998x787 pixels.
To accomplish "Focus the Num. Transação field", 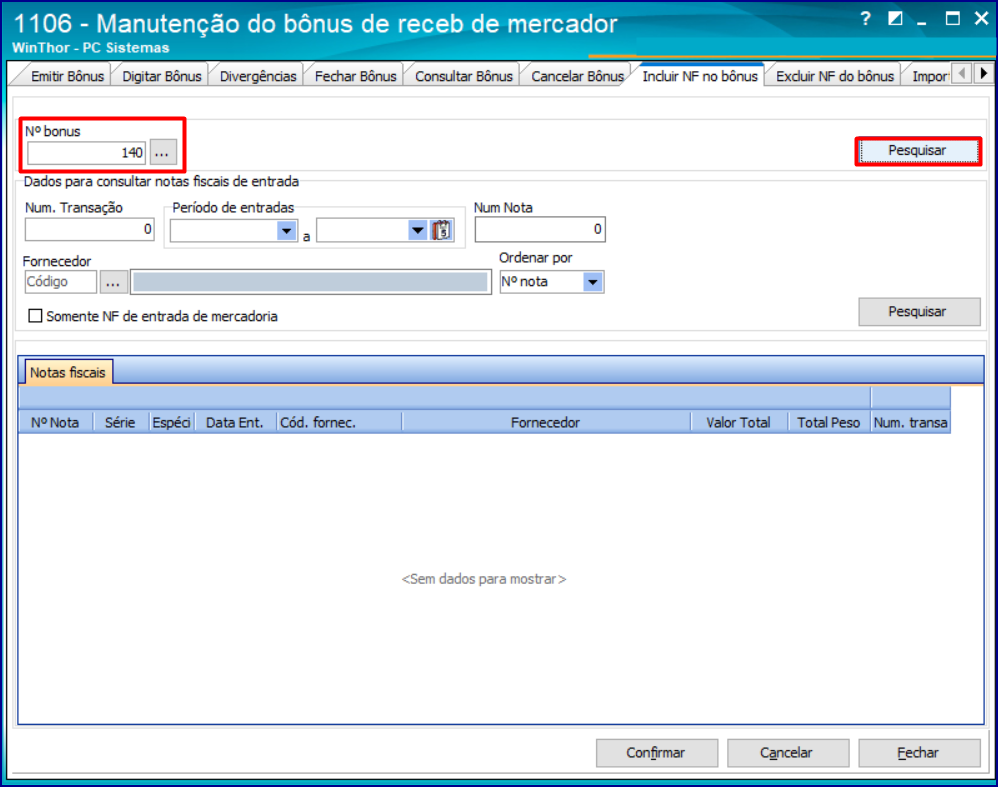I will (90, 229).
